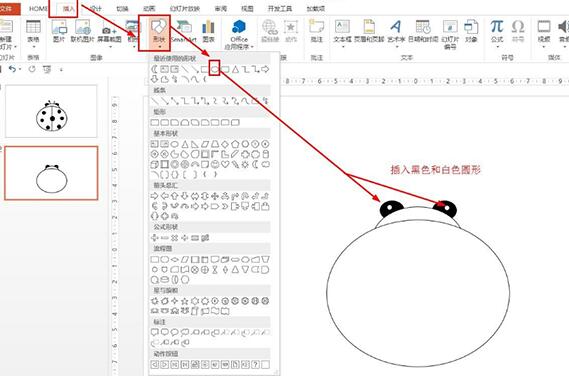Screen dimensions: 569x376
Task: Open the Table (表格) dropdown in the ribbon
Action: [x=33, y=33]
